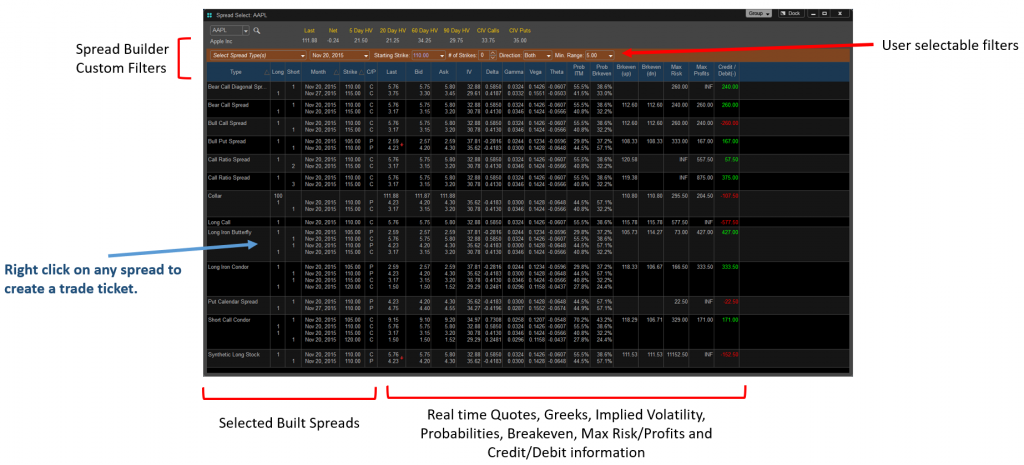Click the sort triangle in Month column header
Viewport: 1024px width, 465px height.
pos(334,72)
